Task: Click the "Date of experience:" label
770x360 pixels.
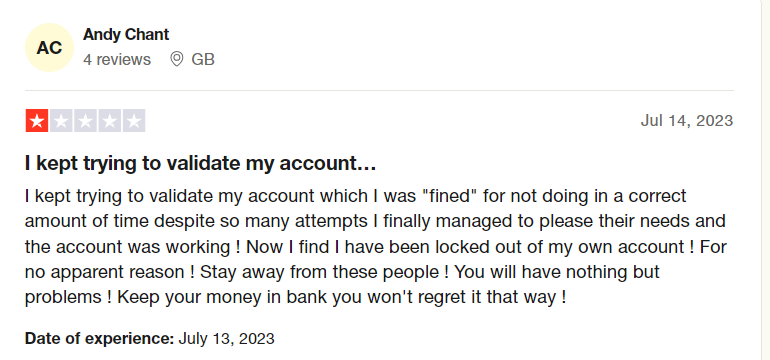Action: [99, 339]
